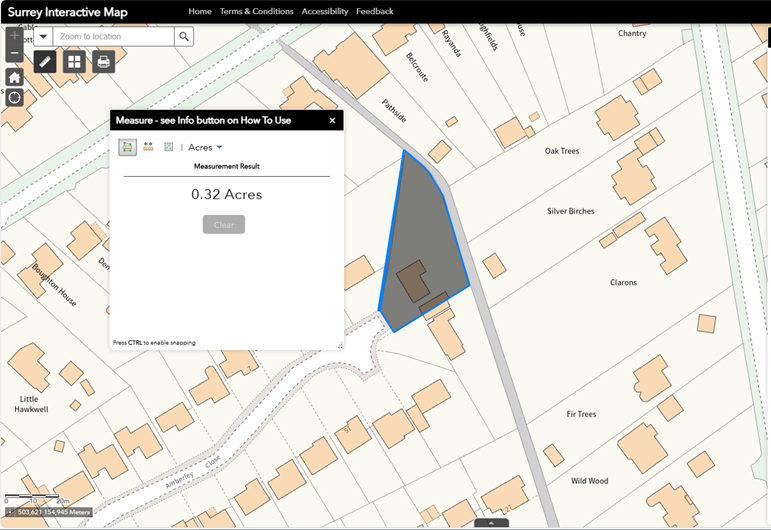Open the Accessibility menu item
771x530 pixels.
325,11
